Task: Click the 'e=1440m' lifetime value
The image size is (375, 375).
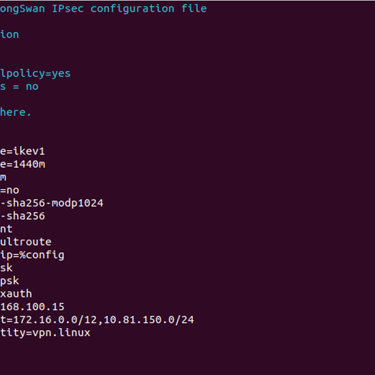Action: tap(23, 164)
